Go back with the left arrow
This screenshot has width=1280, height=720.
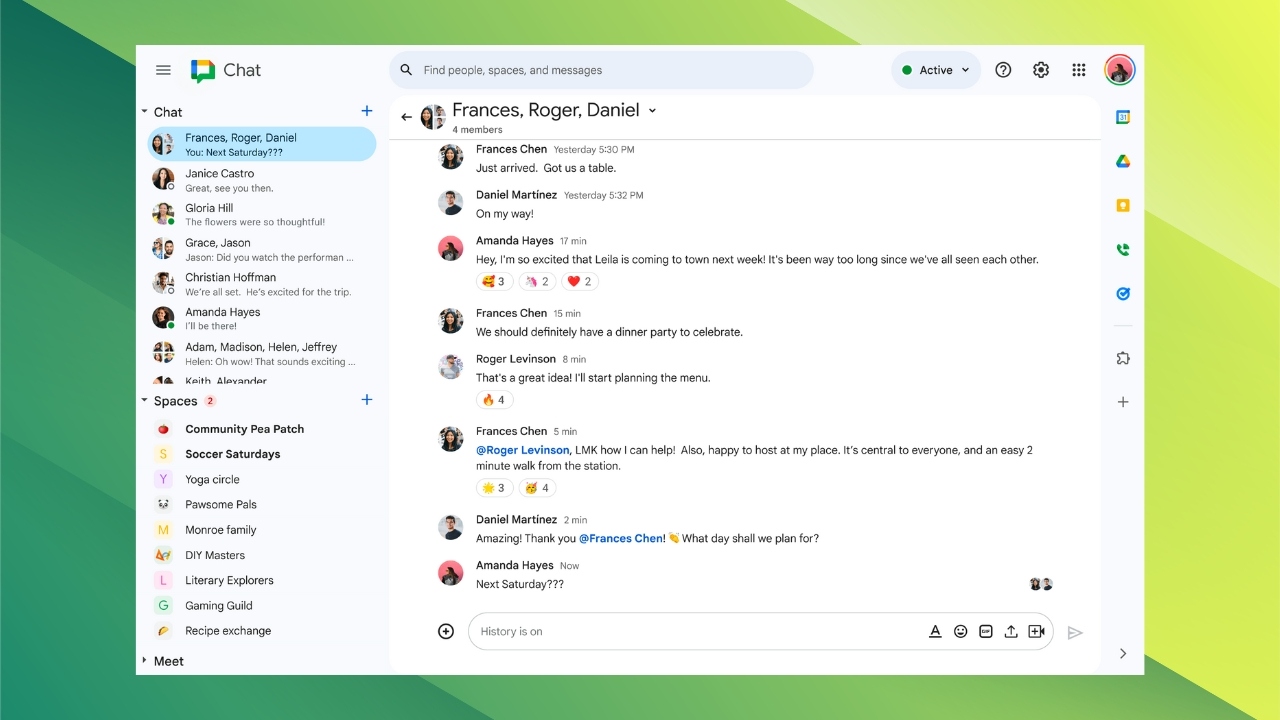(406, 117)
